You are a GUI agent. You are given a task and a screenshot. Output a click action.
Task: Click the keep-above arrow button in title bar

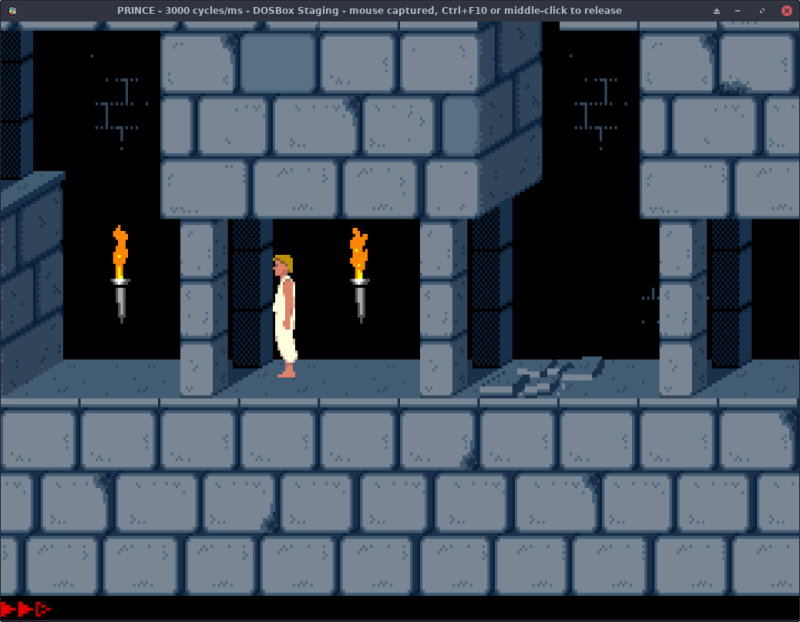click(x=716, y=11)
